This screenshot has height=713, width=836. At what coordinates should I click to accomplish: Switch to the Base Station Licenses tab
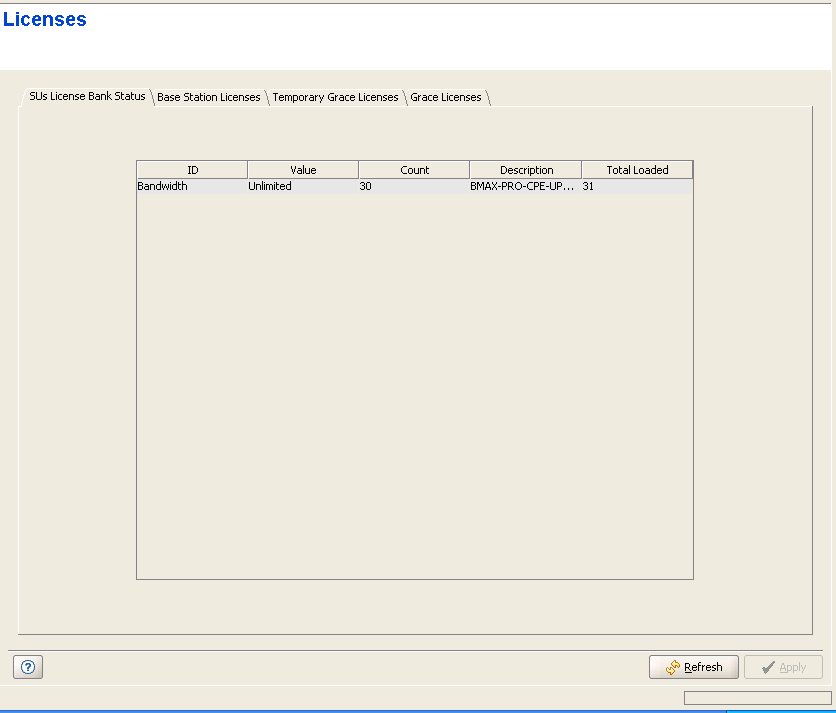(208, 97)
